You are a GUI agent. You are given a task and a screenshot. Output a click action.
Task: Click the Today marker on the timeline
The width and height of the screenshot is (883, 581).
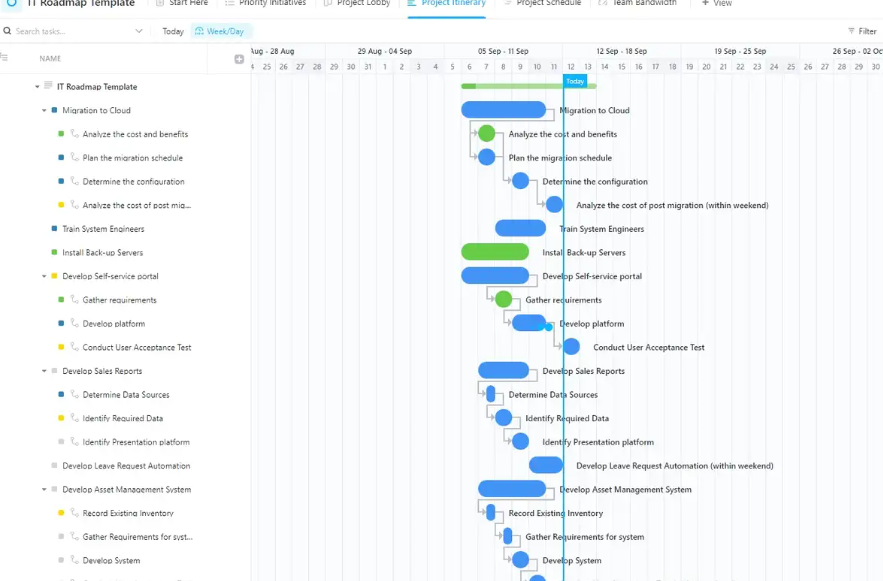[x=575, y=82]
